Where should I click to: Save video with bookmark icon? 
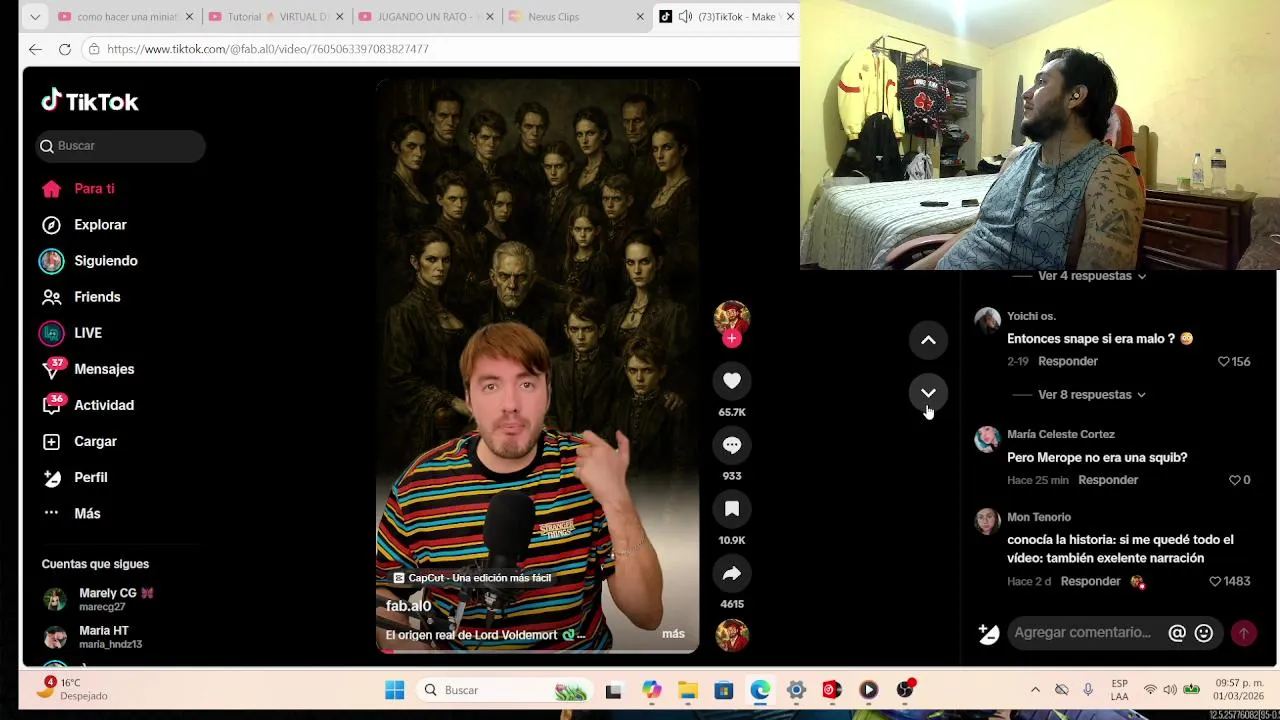pyautogui.click(x=732, y=509)
